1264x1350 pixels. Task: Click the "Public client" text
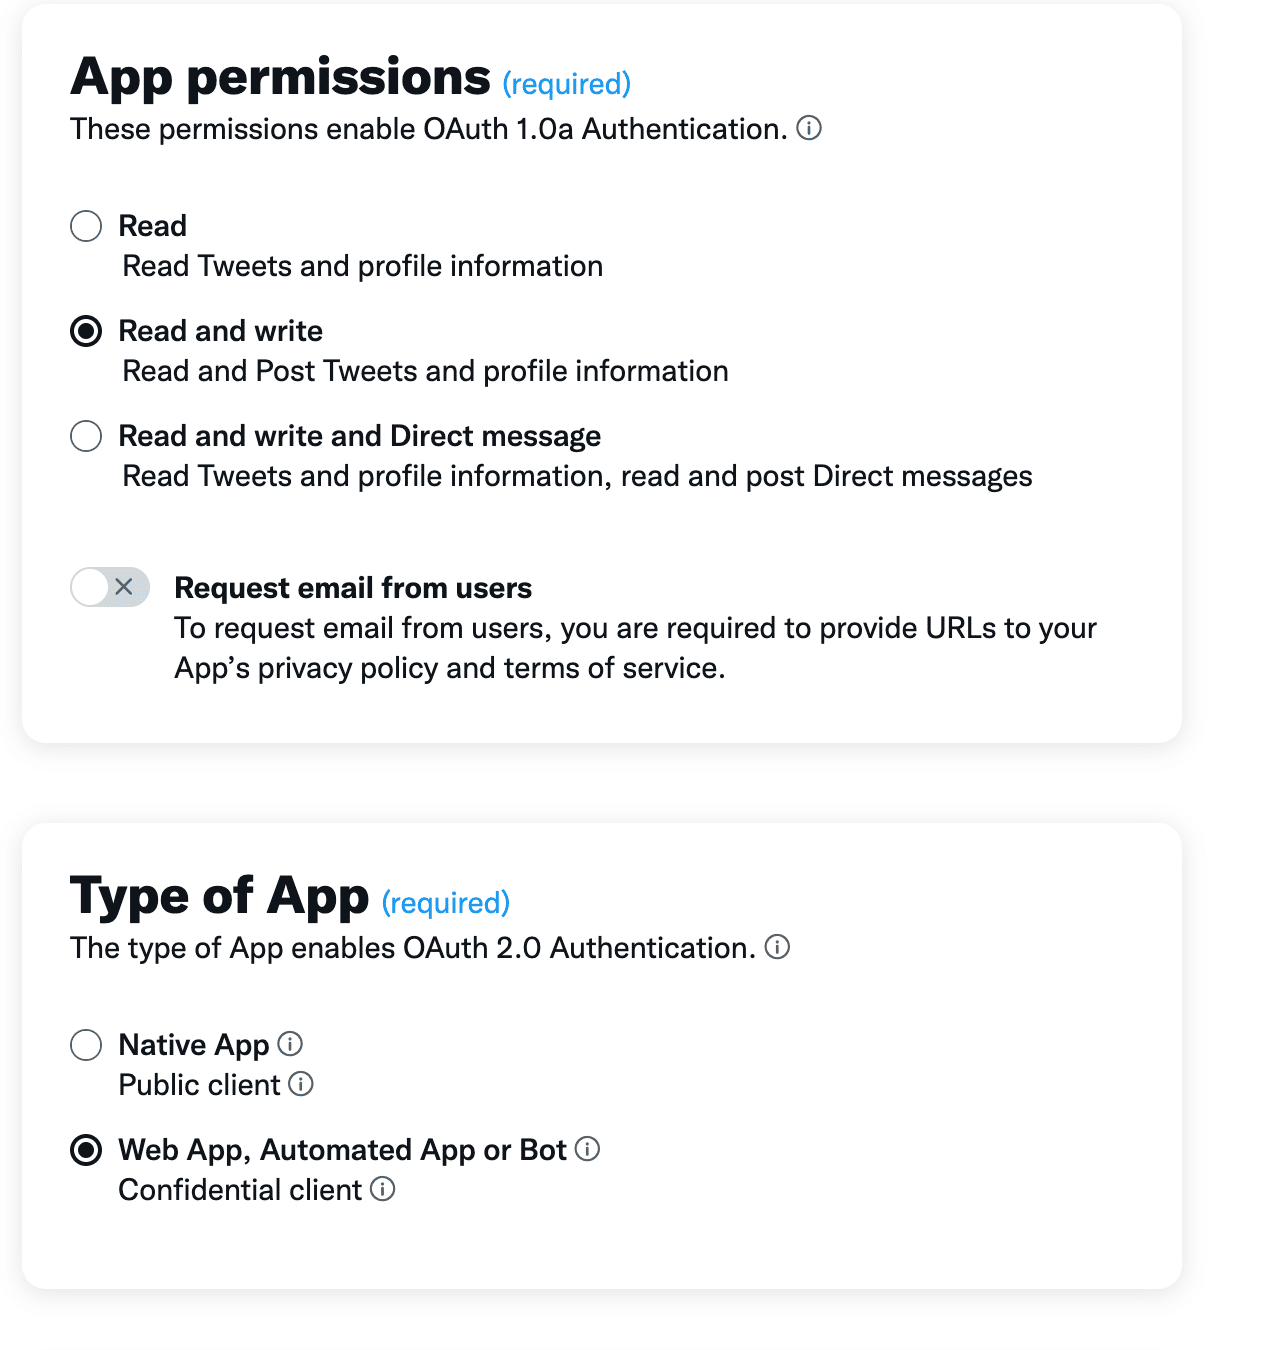[x=199, y=1085]
